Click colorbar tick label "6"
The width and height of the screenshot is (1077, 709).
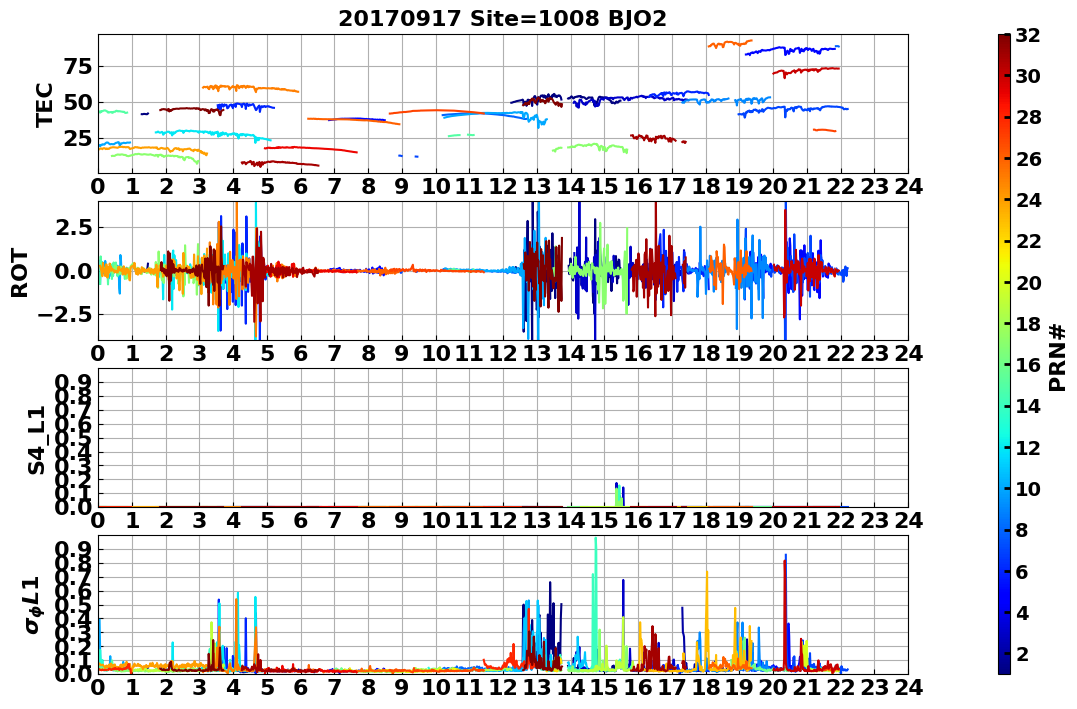[x=1022, y=571]
